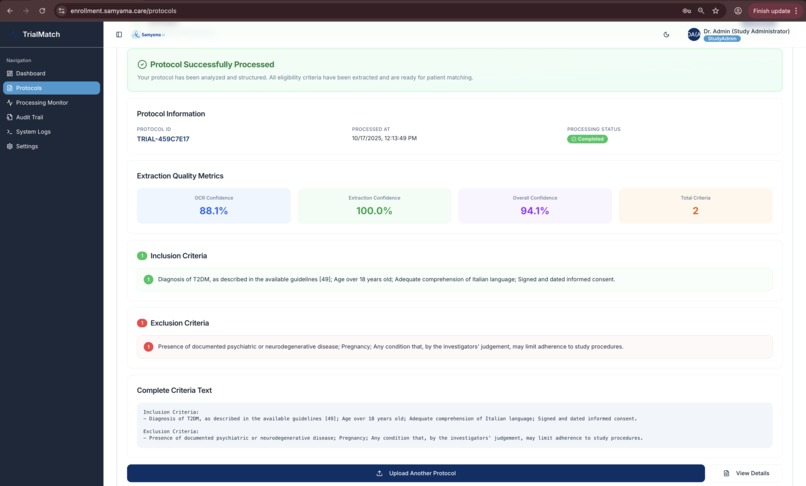Click the browser back arrow
This screenshot has height=486, width=806.
[10, 11]
